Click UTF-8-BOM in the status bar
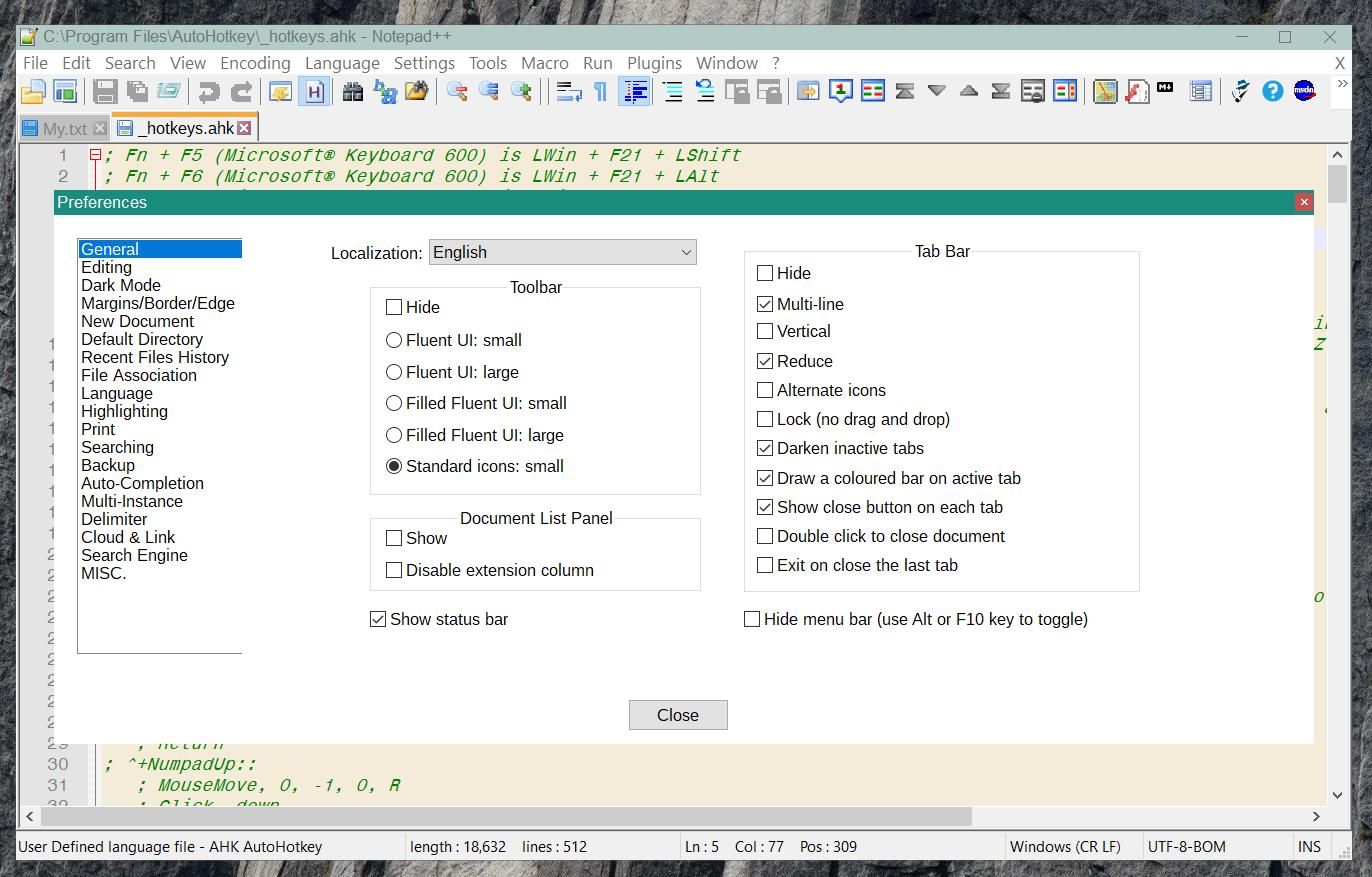This screenshot has height=877, width=1372. 1187,846
